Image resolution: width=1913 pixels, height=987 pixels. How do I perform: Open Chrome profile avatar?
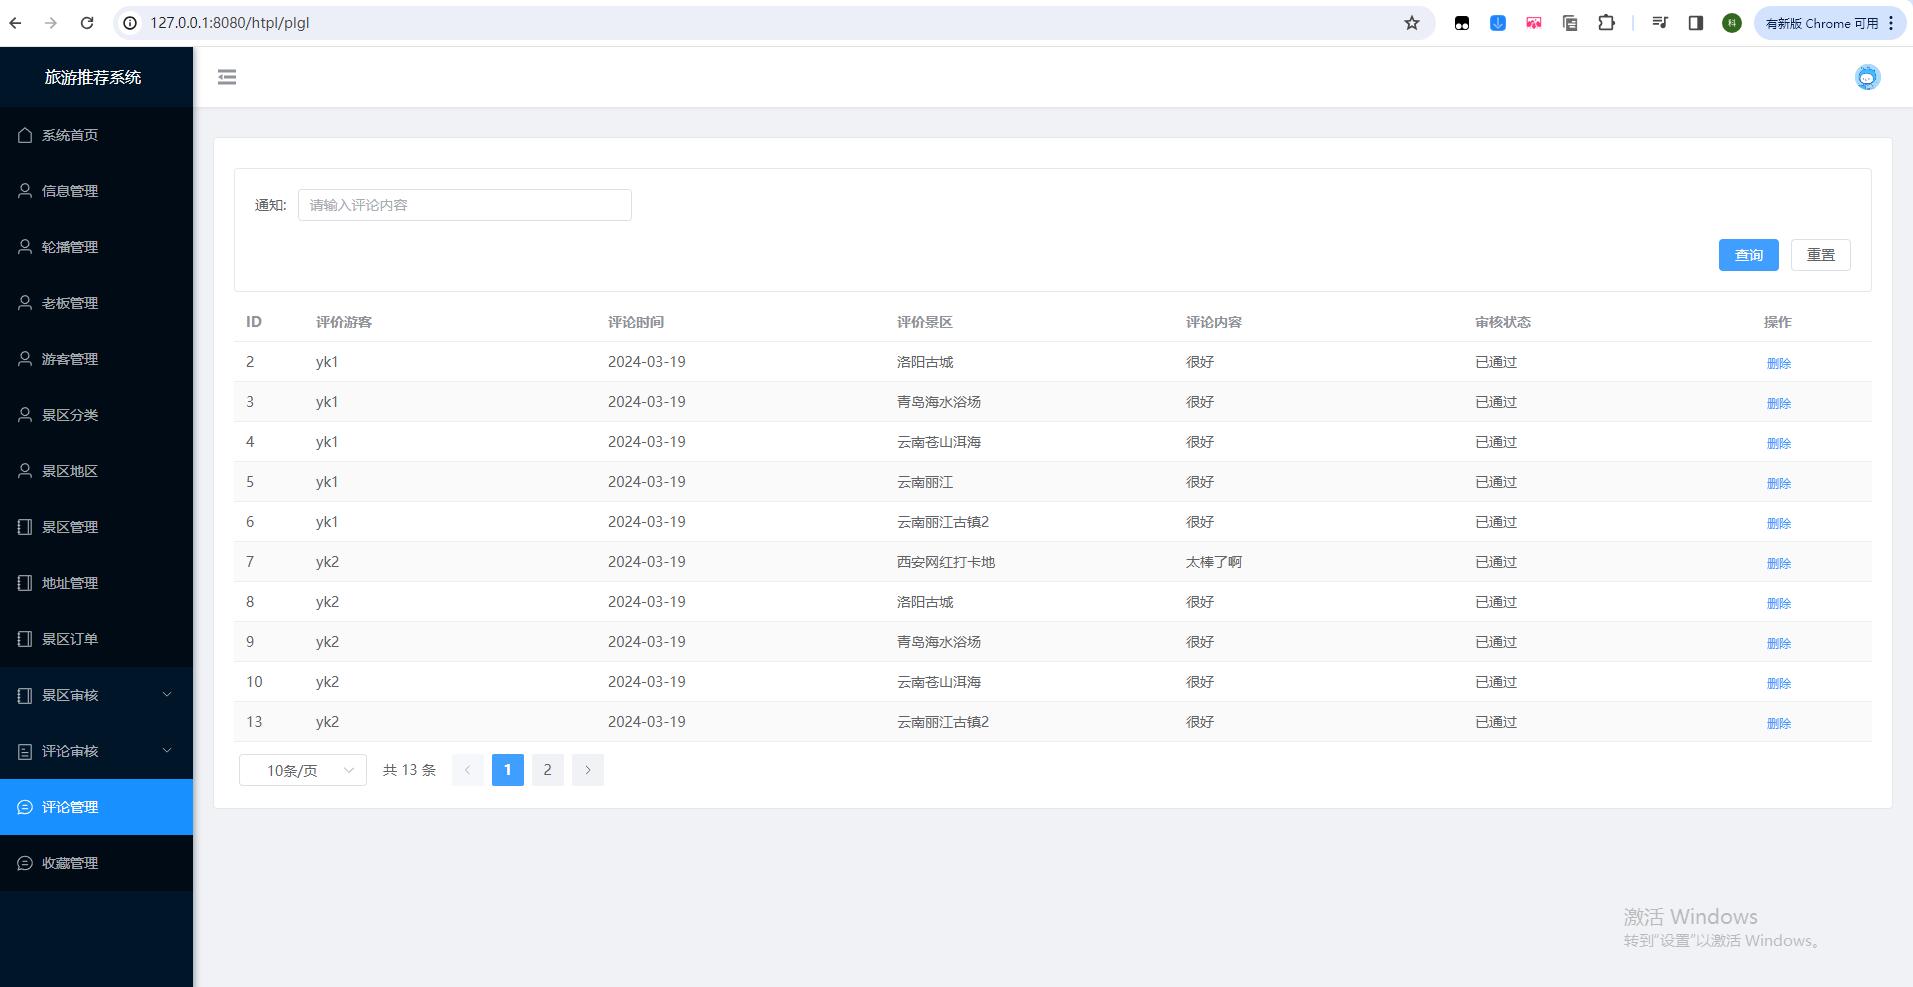pyautogui.click(x=1732, y=23)
